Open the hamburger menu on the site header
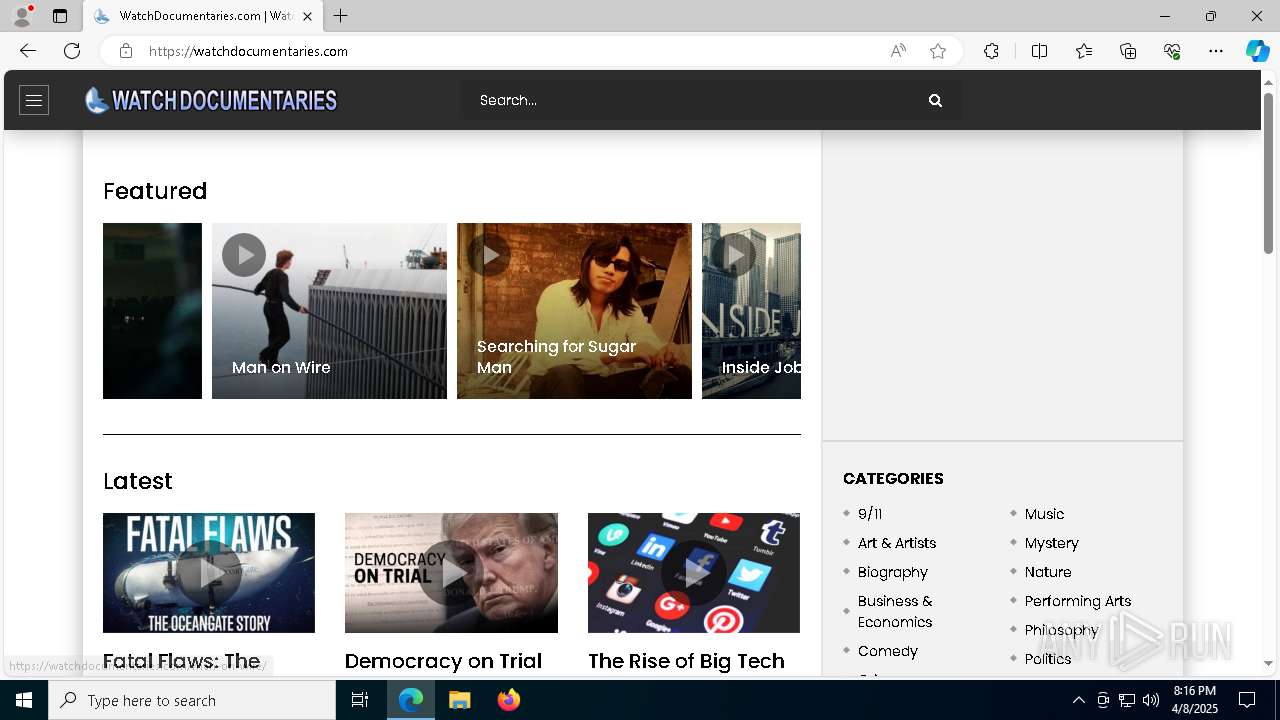 34,100
